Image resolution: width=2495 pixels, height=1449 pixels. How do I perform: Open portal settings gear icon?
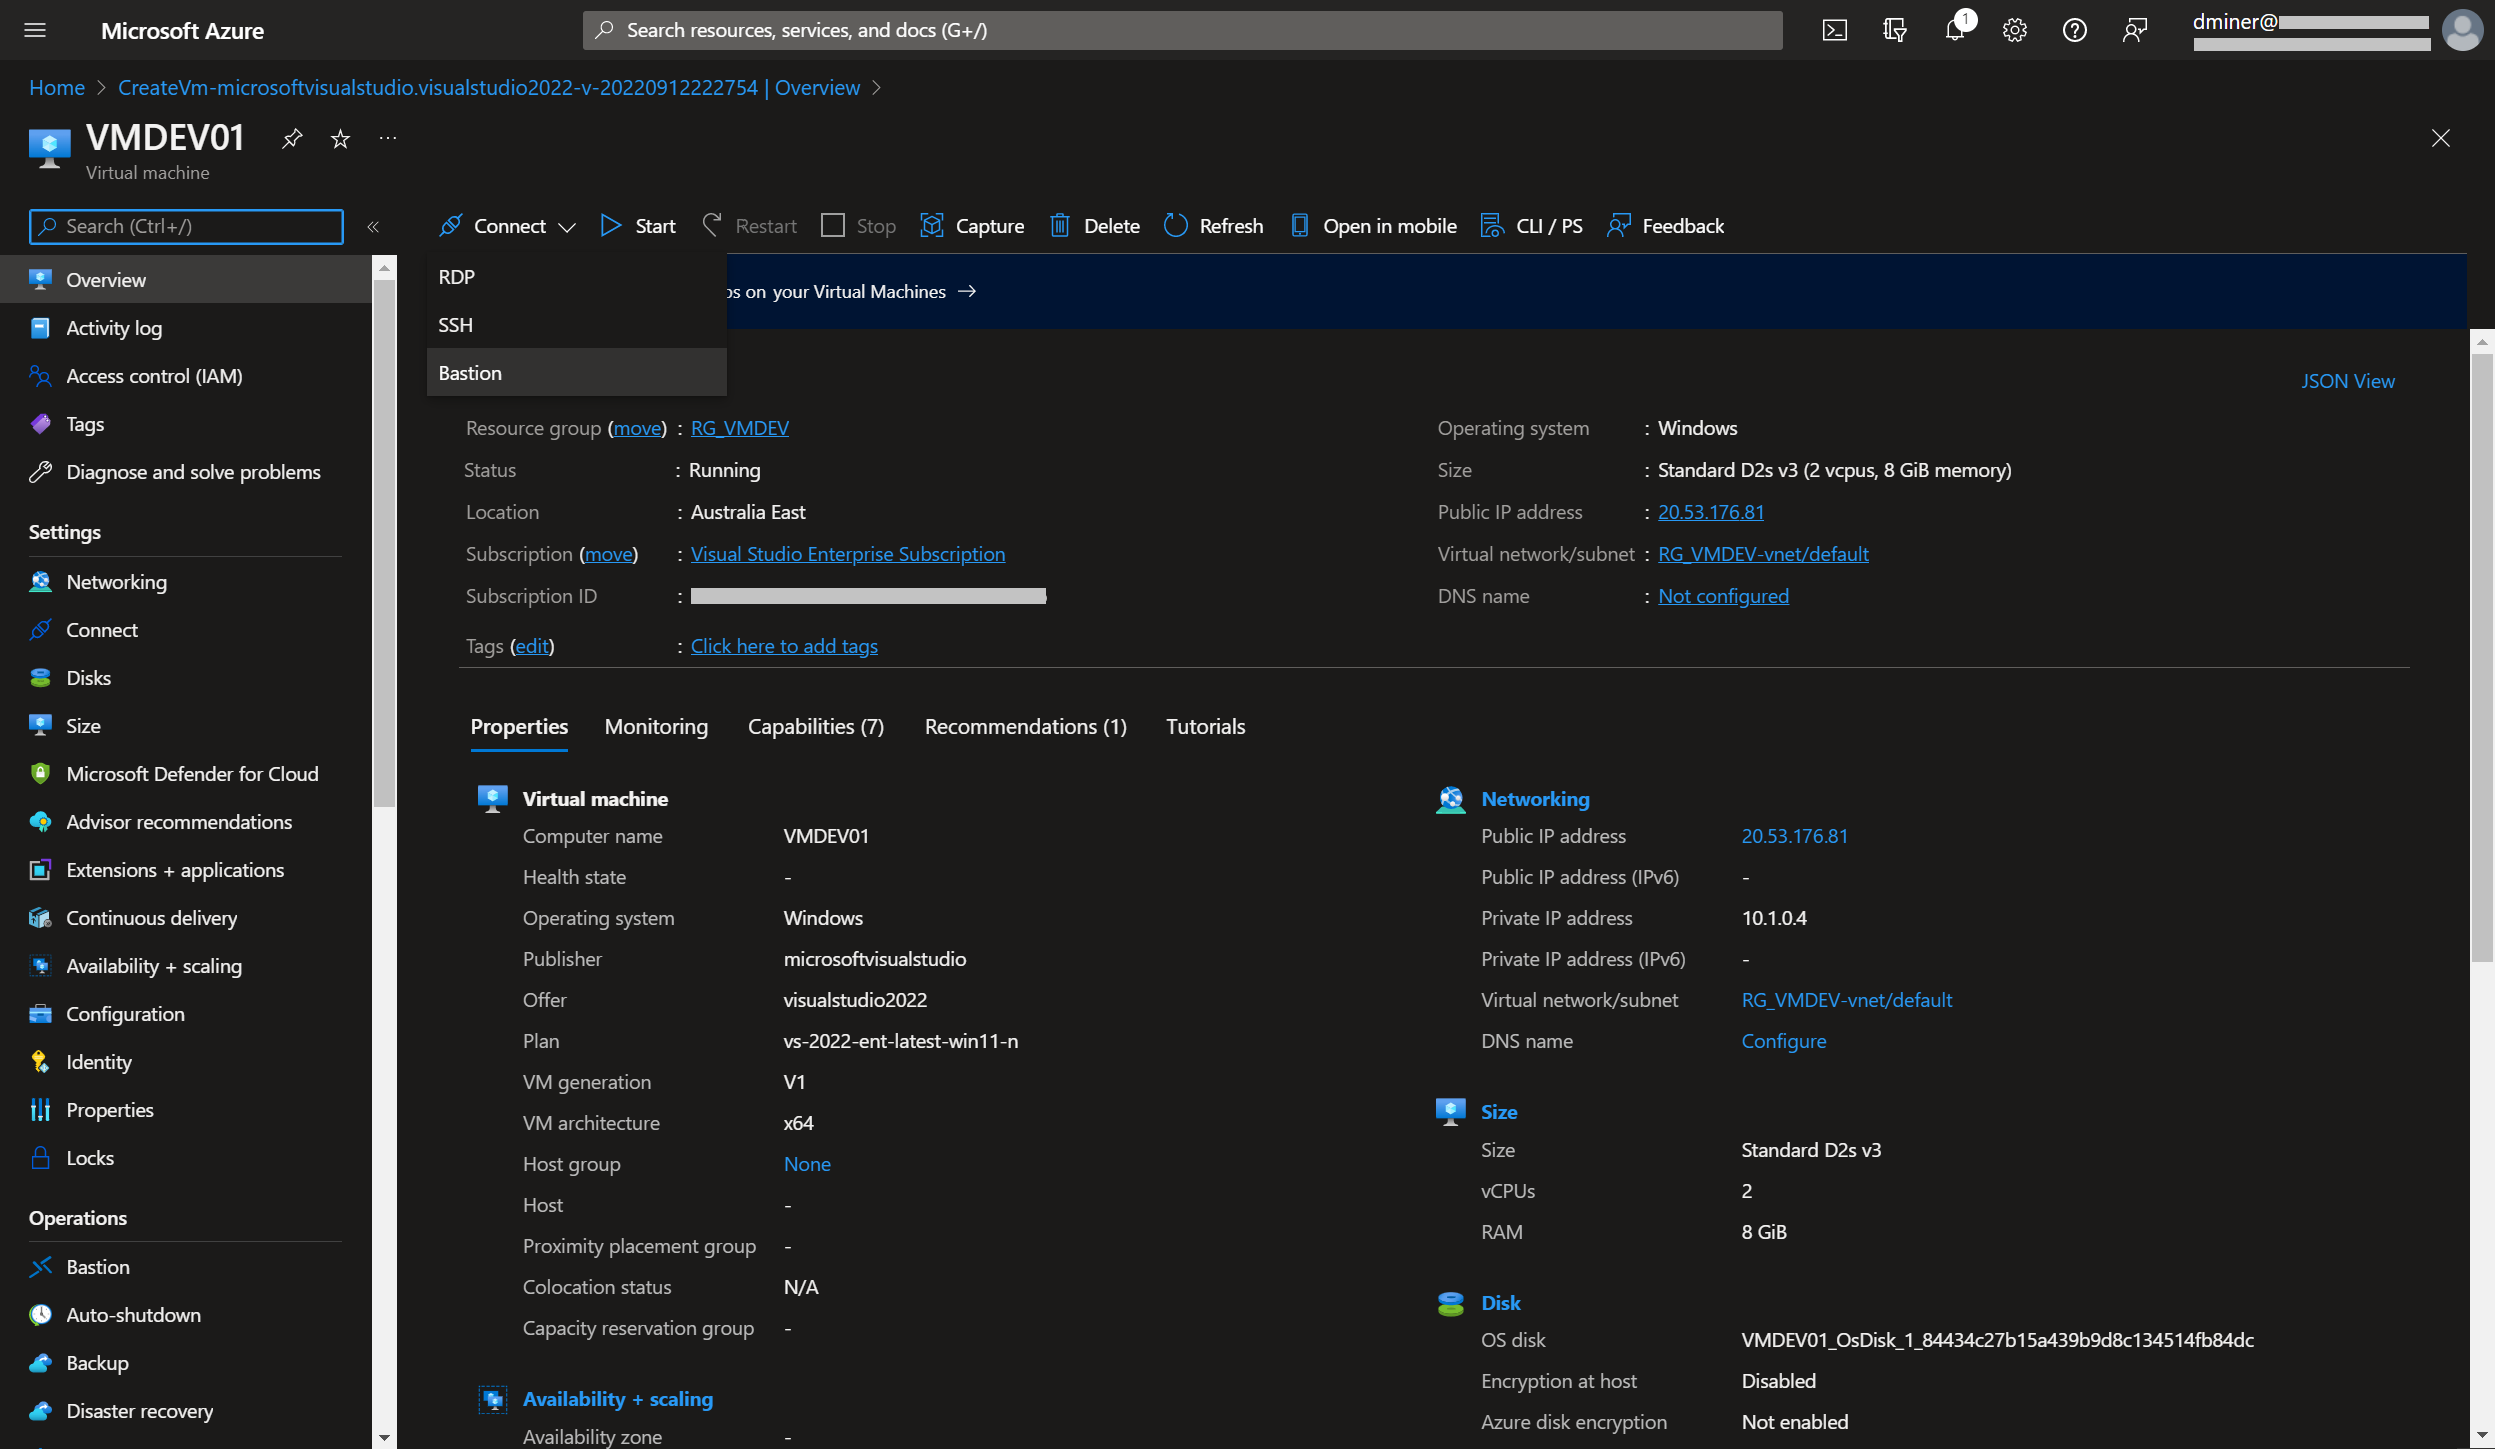coord(2014,30)
